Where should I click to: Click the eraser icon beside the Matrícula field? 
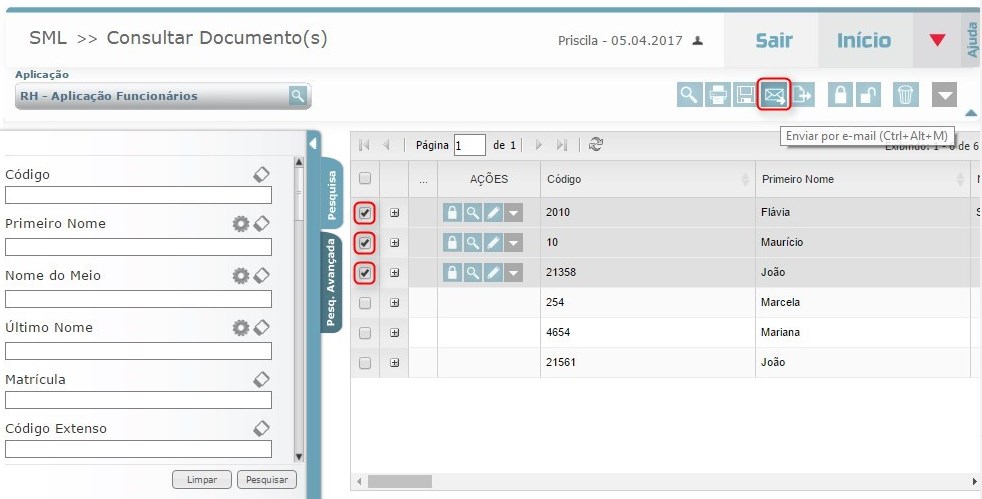coord(261,379)
